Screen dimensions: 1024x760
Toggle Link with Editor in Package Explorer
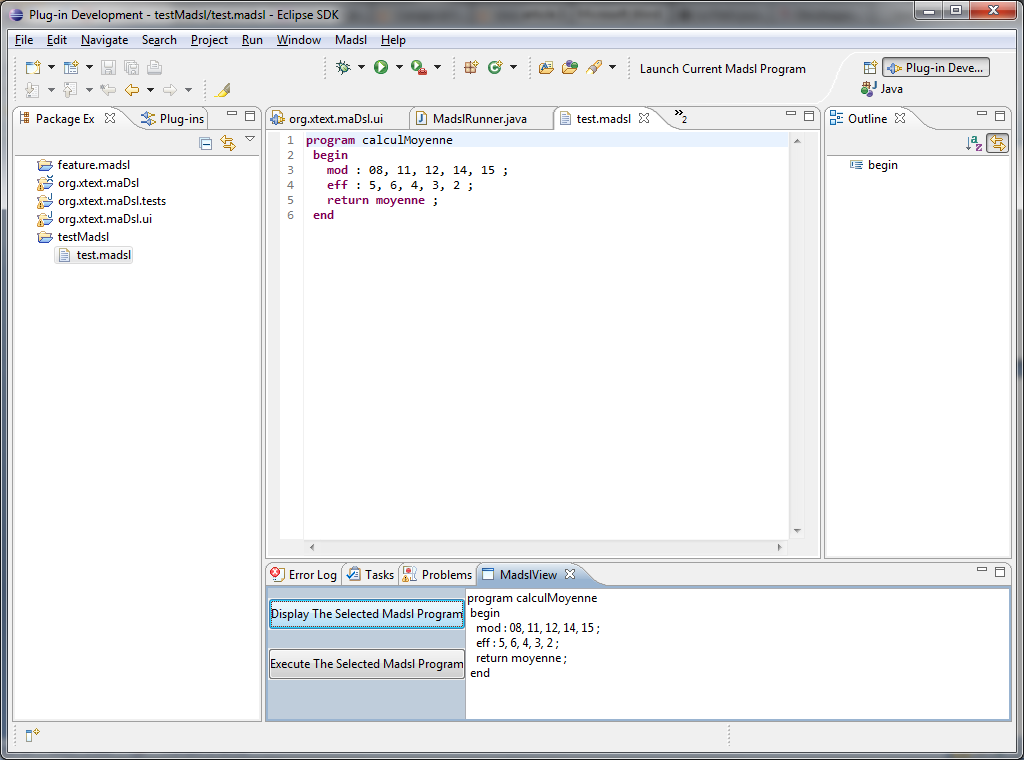pos(227,143)
